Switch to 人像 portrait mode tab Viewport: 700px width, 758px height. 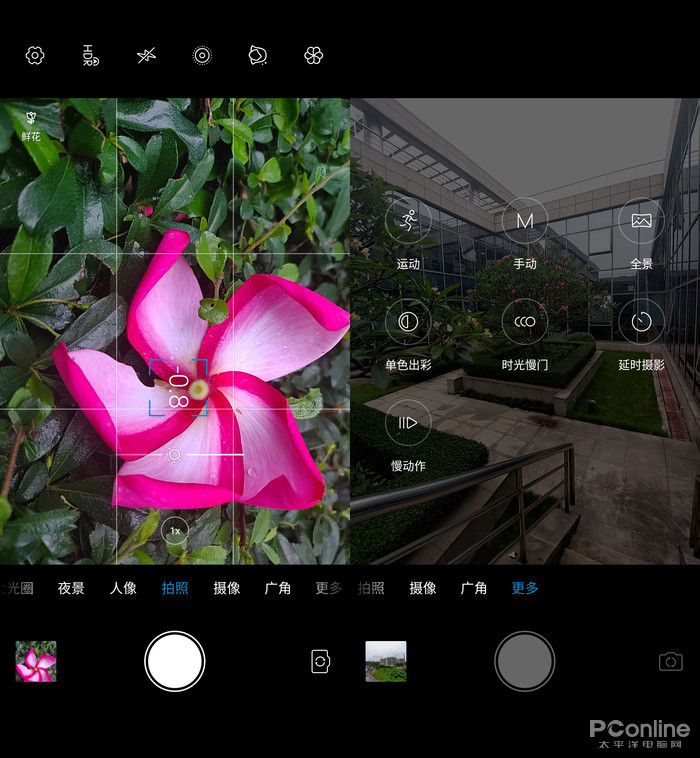pyautogui.click(x=123, y=588)
